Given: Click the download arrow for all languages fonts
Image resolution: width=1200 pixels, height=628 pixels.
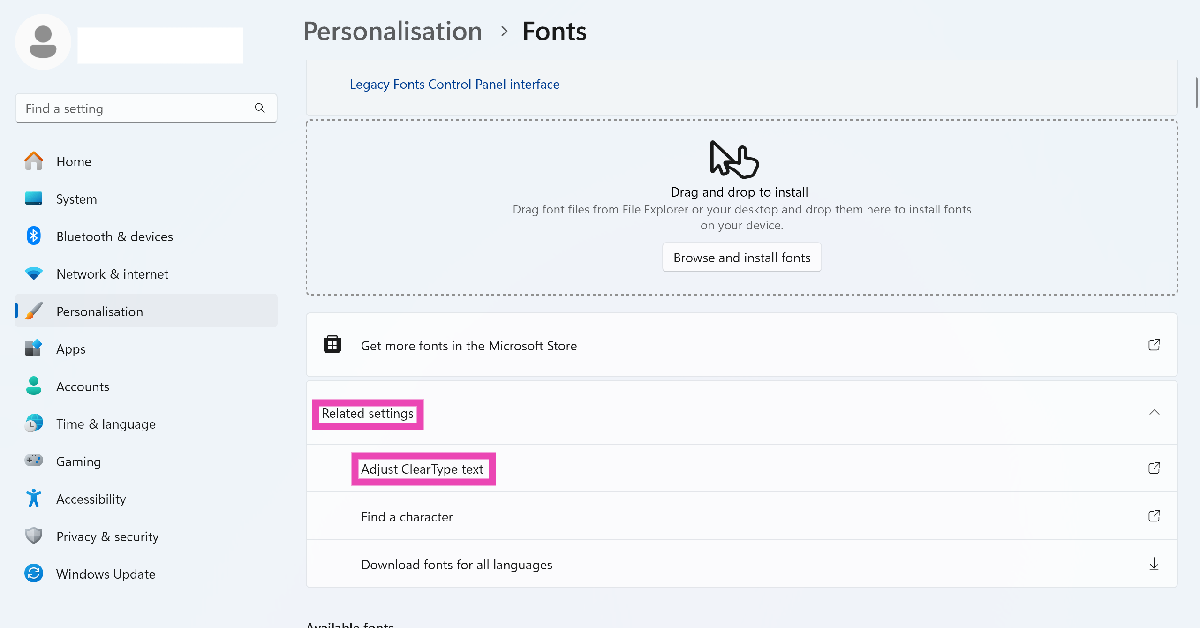Looking at the screenshot, I should point(1154,564).
